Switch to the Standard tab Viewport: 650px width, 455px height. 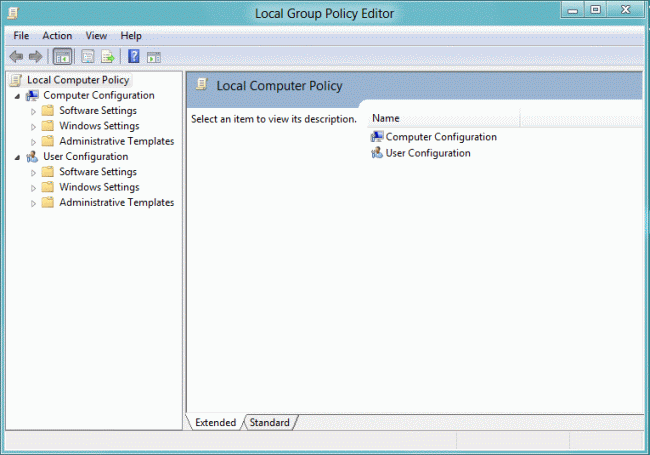[270, 422]
